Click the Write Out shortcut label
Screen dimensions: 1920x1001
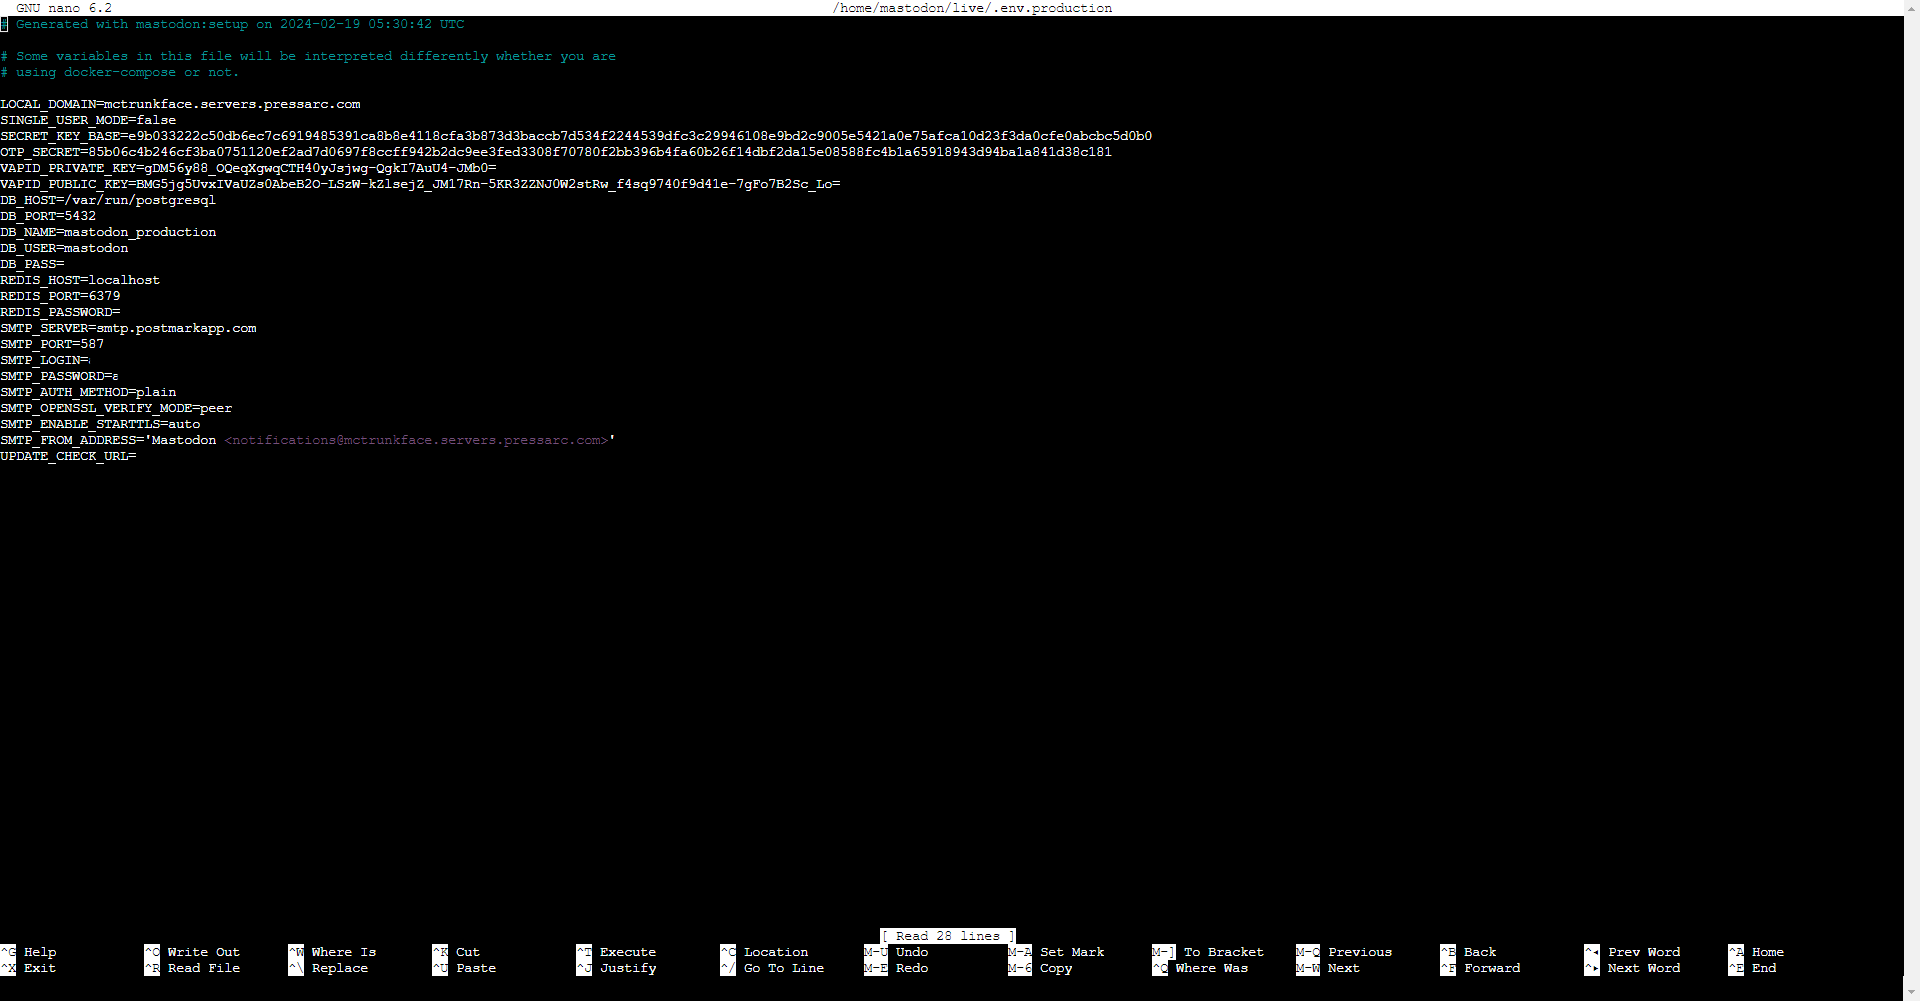pos(203,952)
